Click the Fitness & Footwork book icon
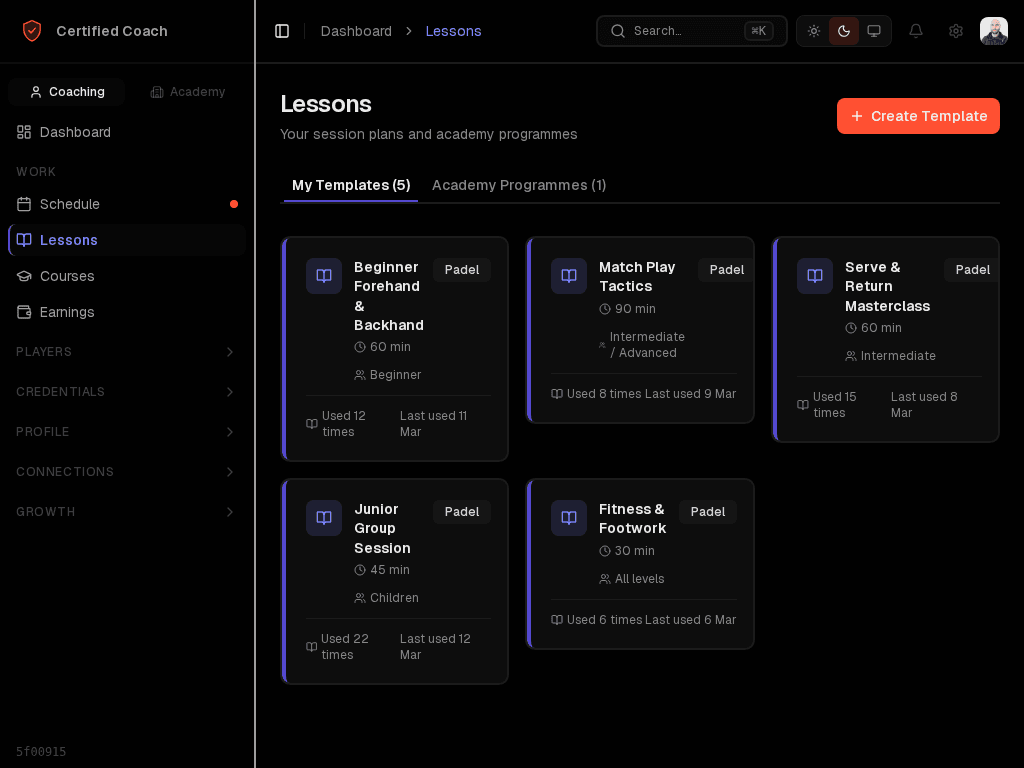This screenshot has width=1024, height=768. [x=569, y=518]
